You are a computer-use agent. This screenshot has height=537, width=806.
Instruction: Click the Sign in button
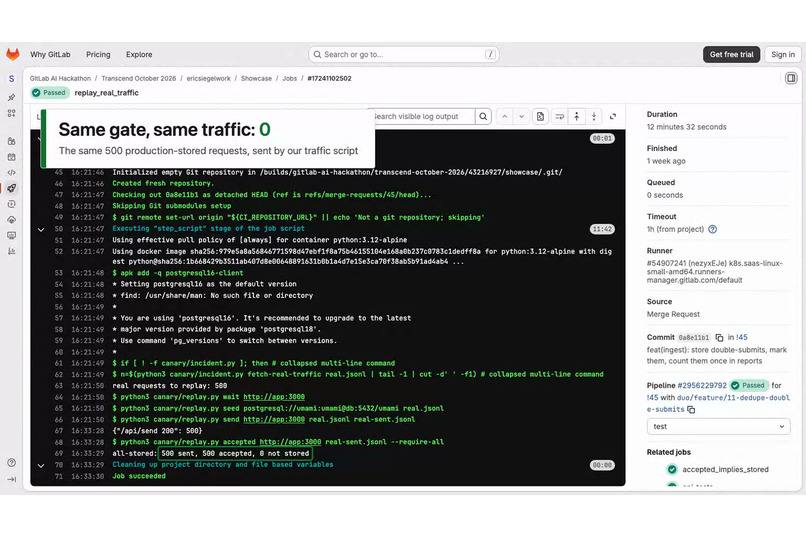click(x=783, y=54)
